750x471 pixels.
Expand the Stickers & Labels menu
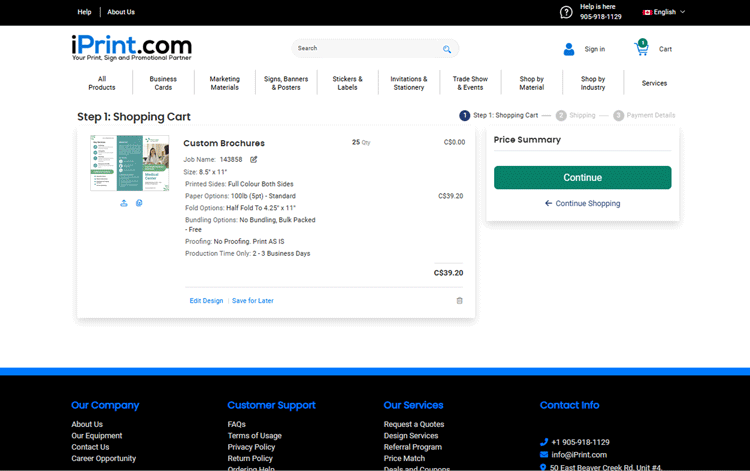pyautogui.click(x=347, y=83)
